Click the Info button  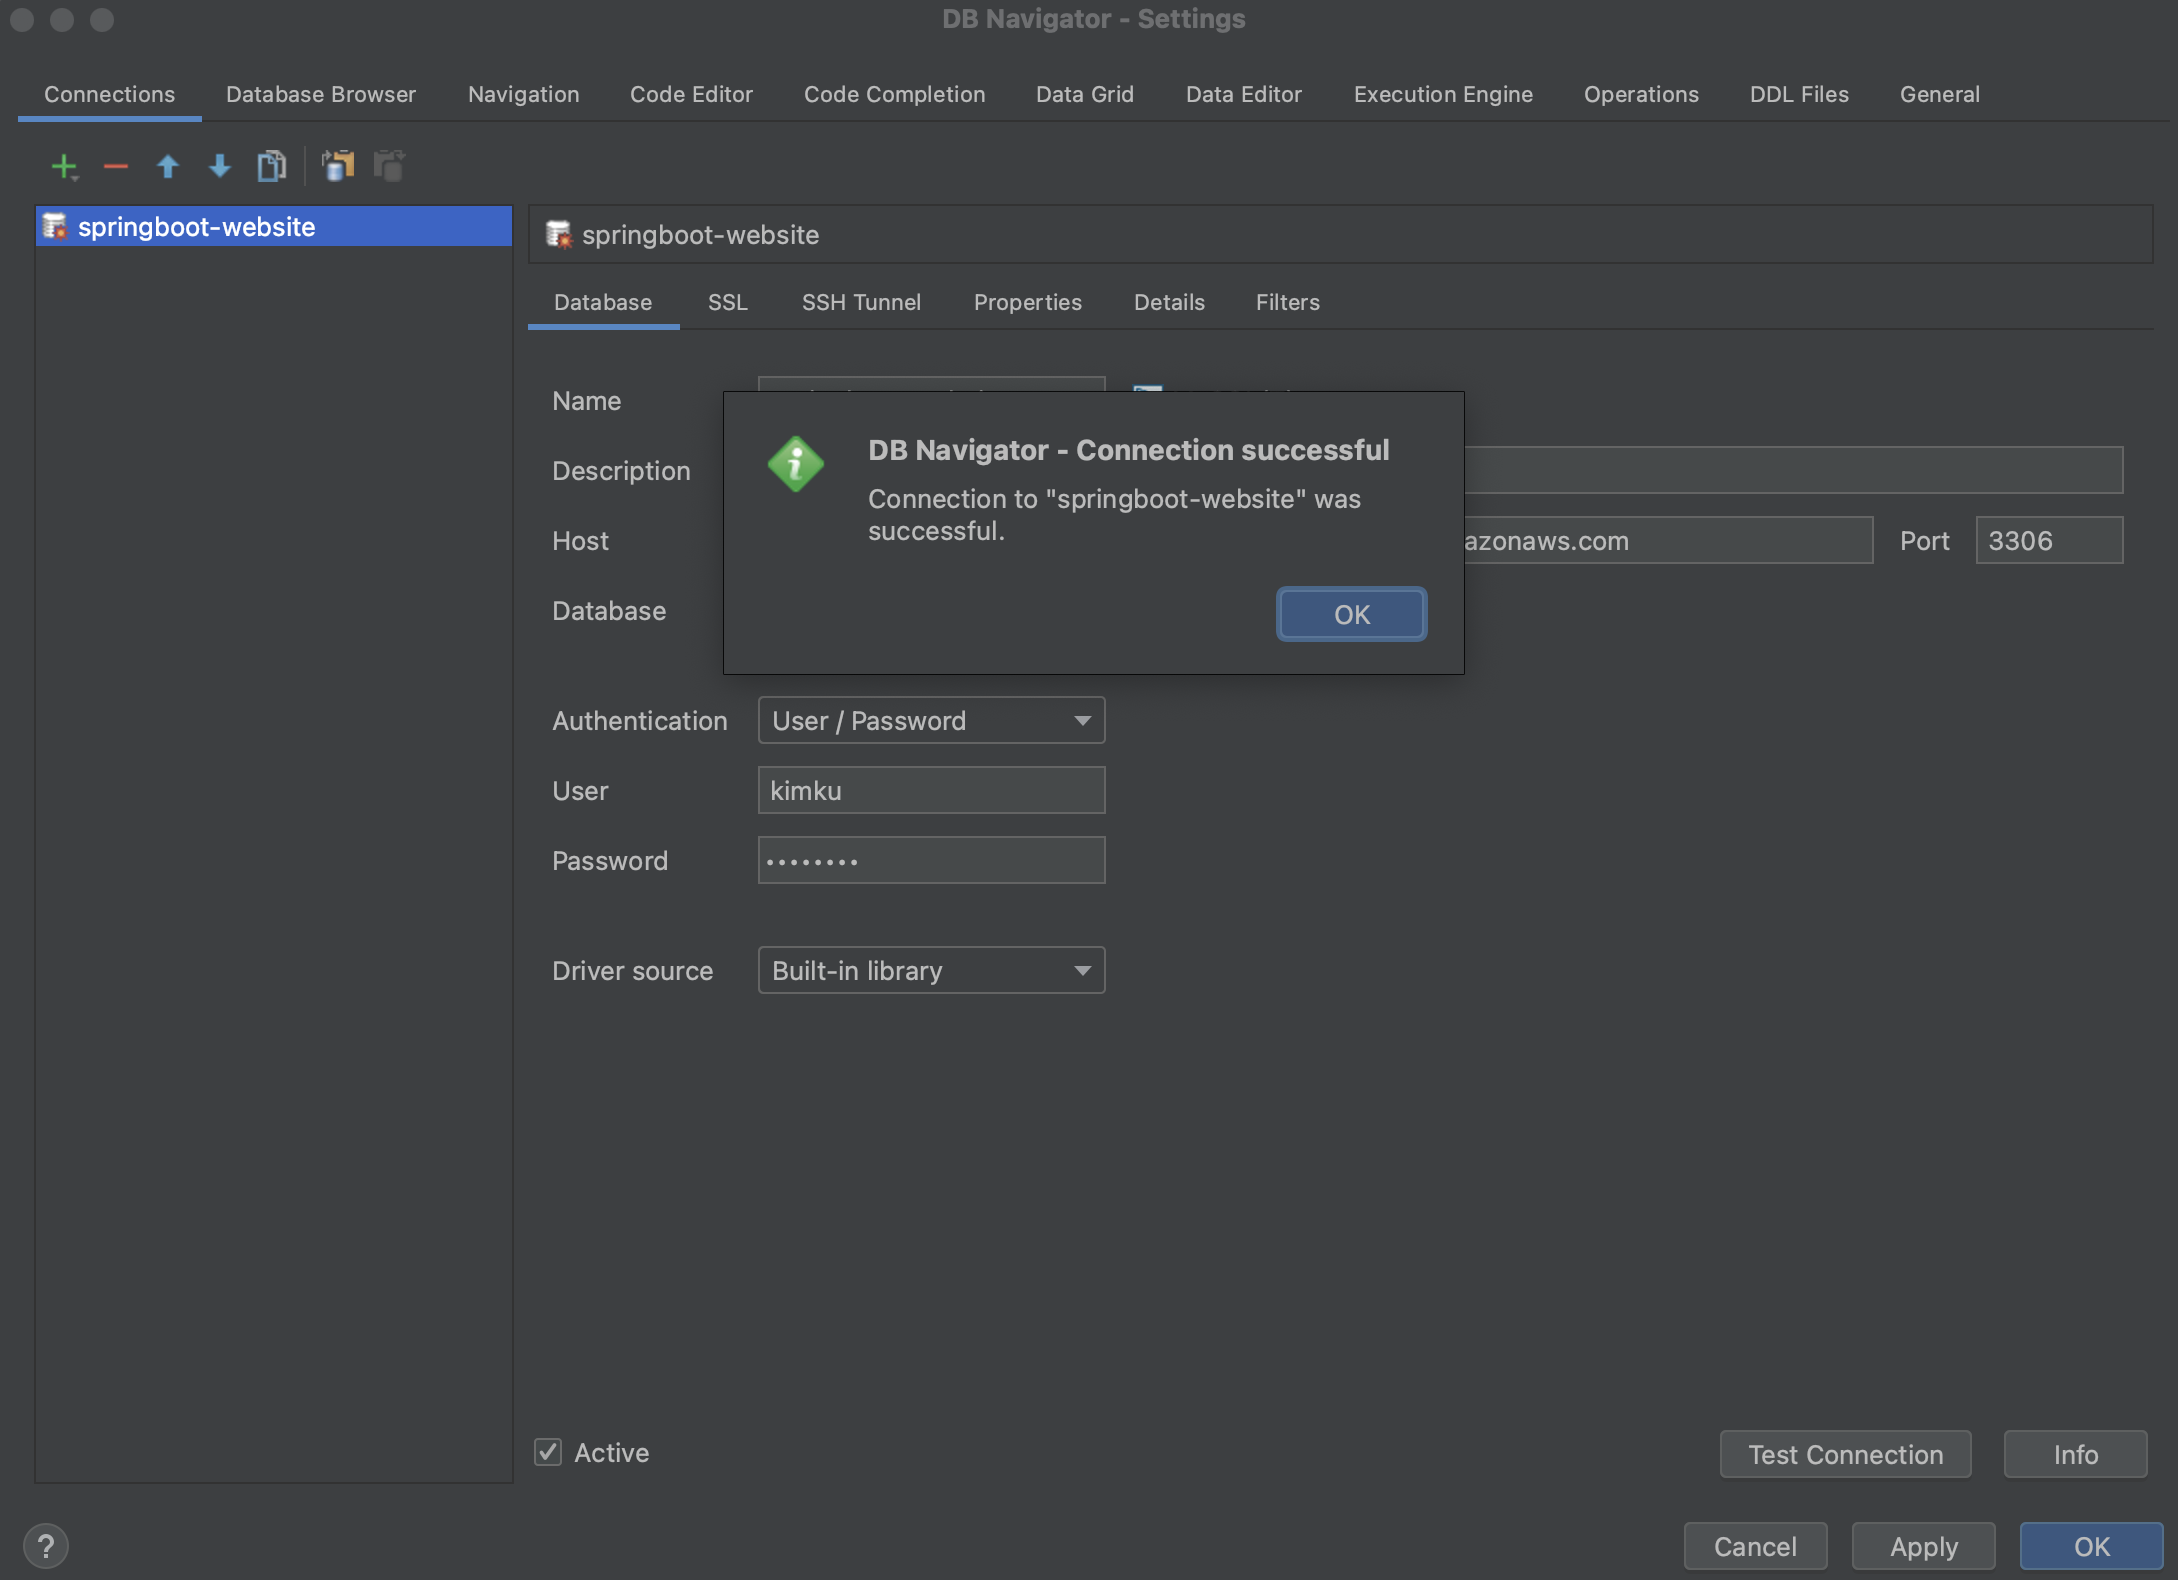(x=2076, y=1454)
